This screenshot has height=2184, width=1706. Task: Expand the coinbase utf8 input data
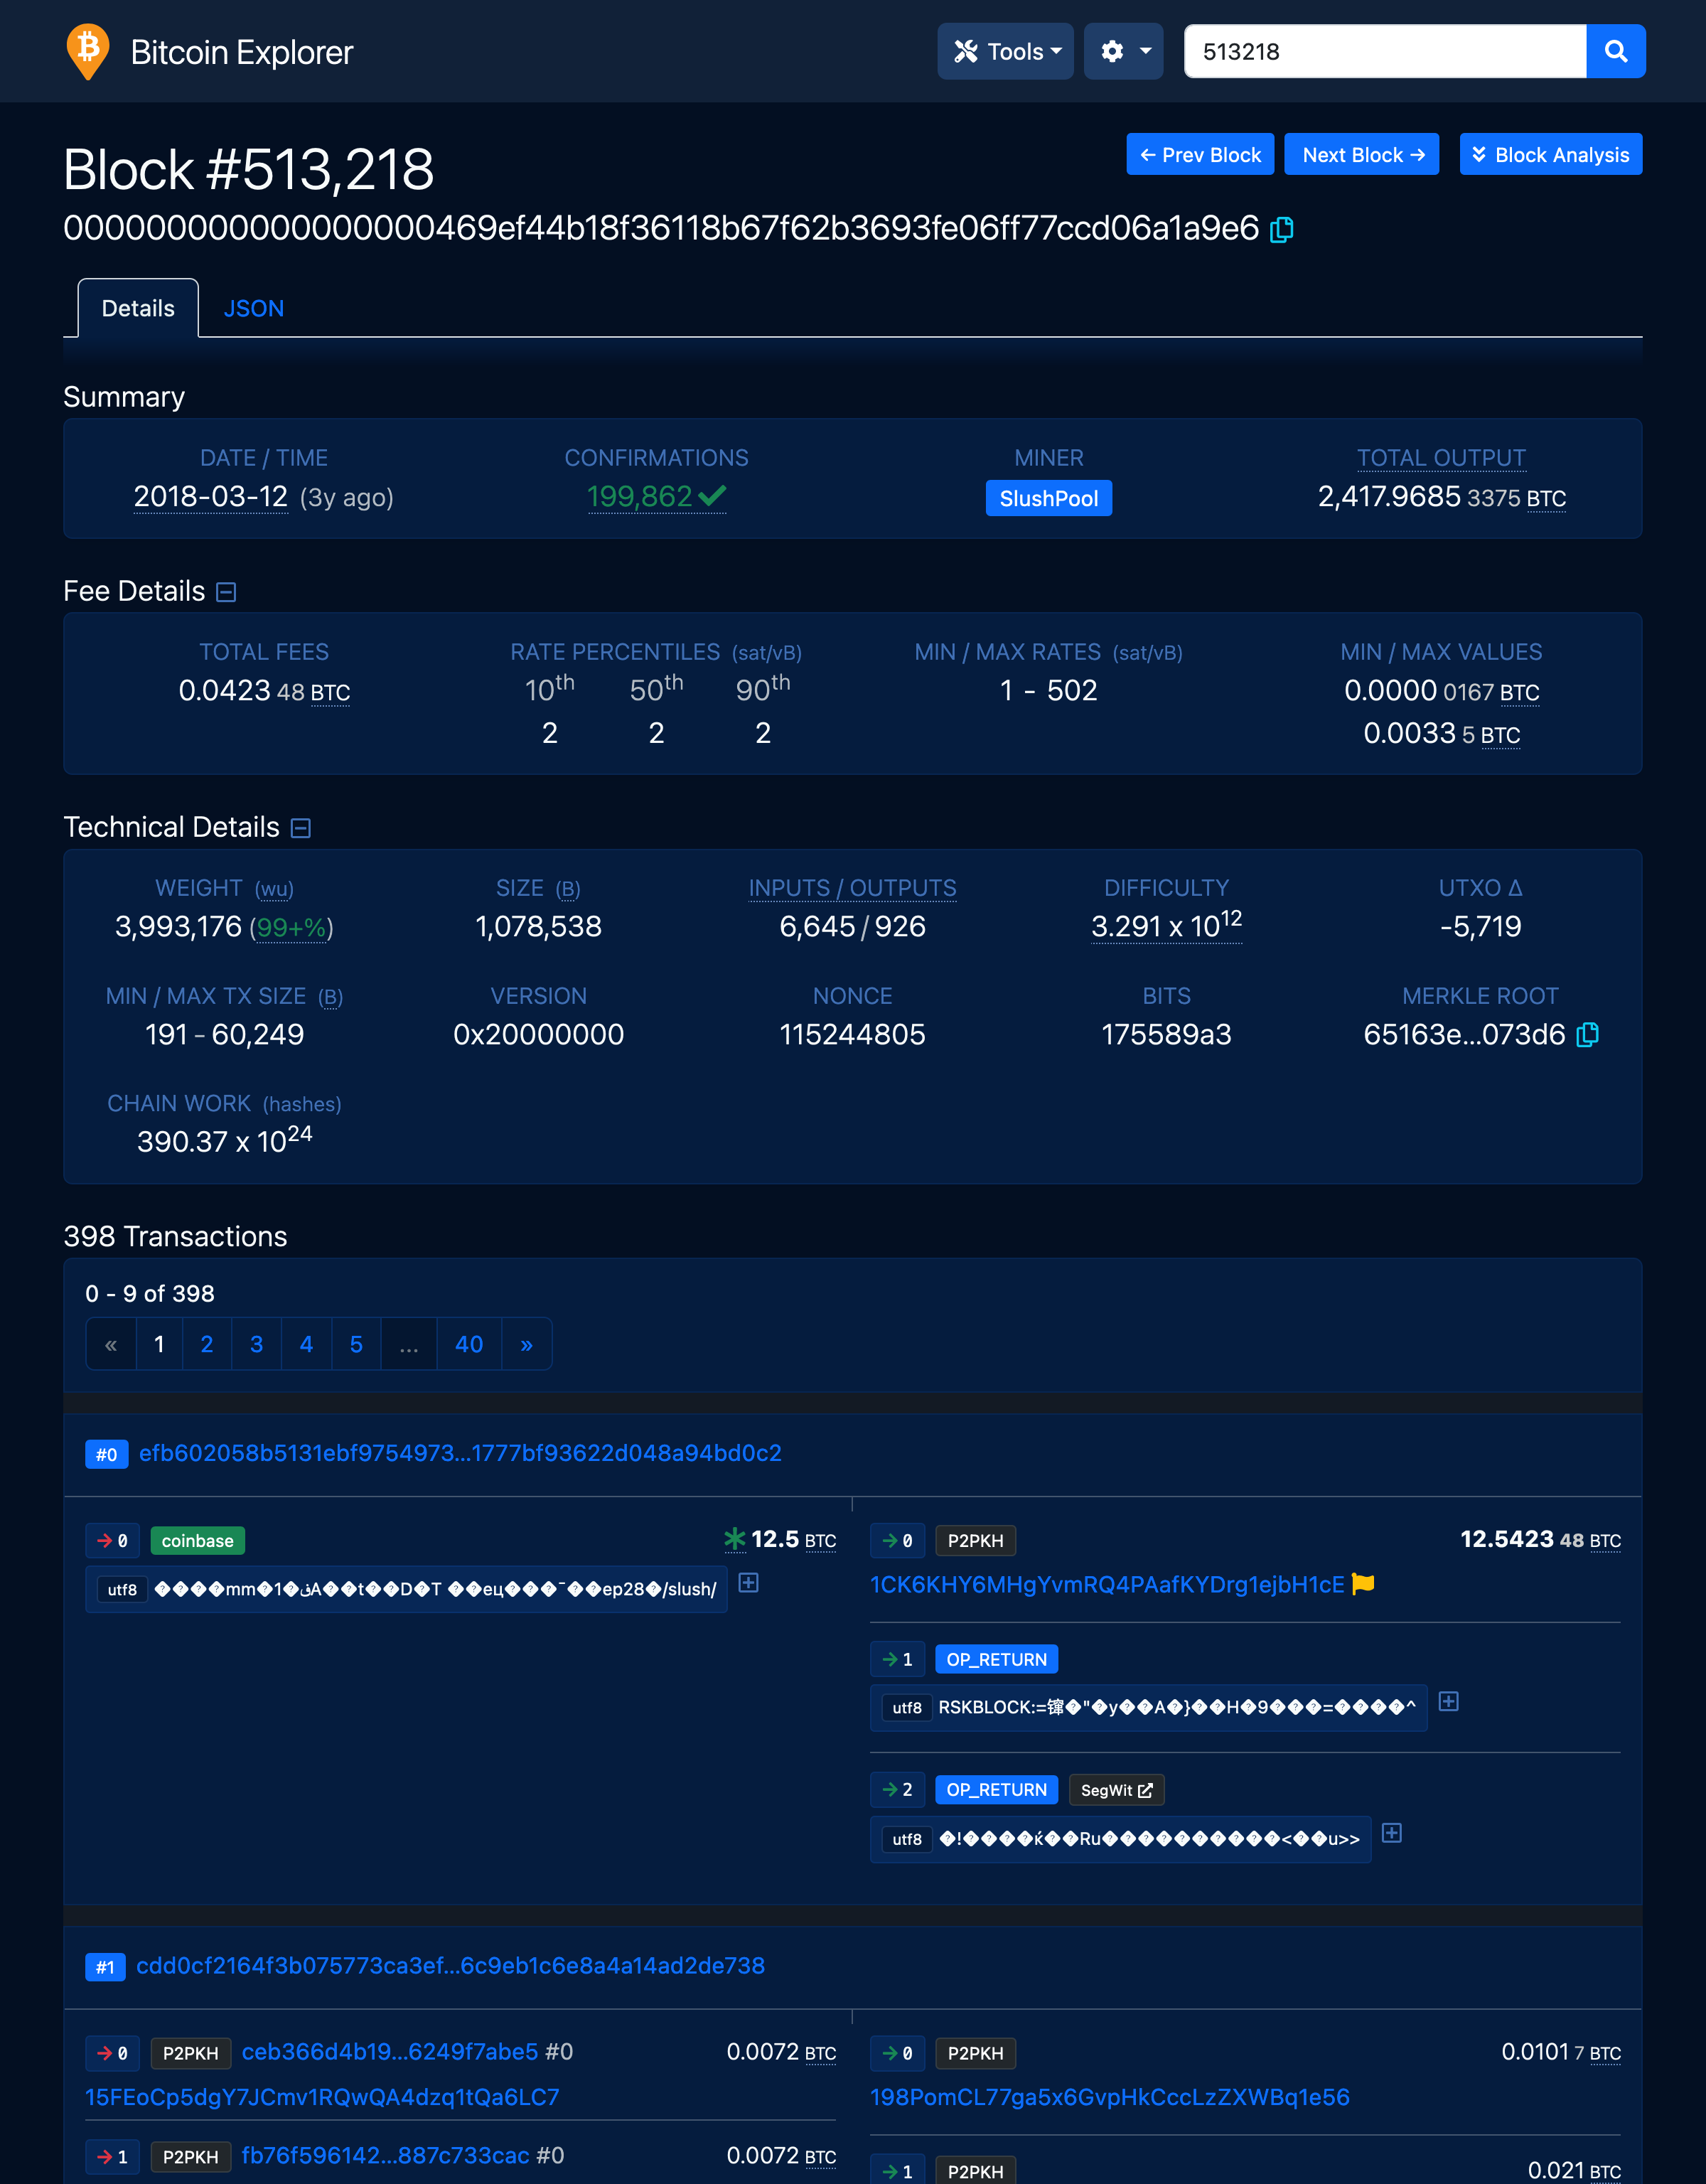coord(748,1583)
